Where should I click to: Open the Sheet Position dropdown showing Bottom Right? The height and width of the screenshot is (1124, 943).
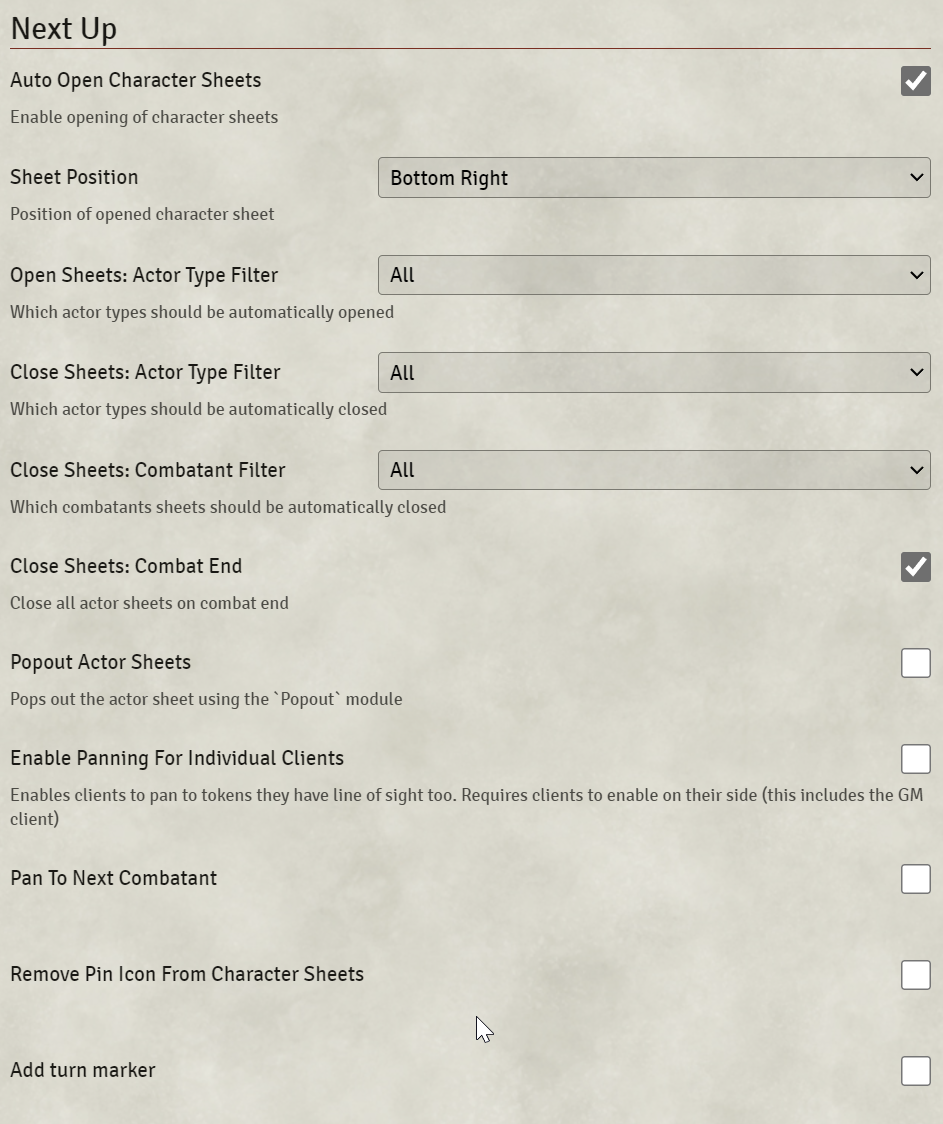tap(654, 178)
